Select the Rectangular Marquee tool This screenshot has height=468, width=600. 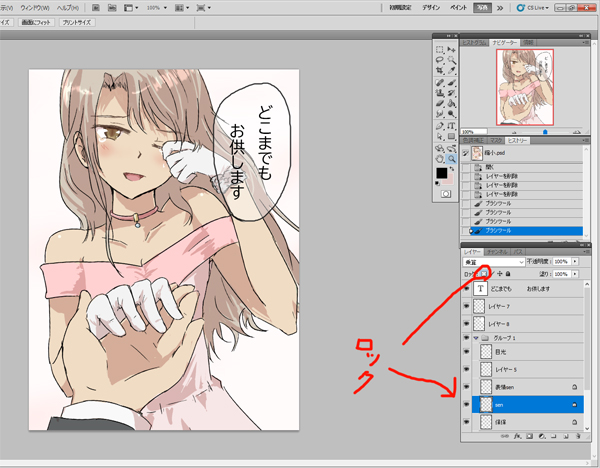[x=440, y=50]
